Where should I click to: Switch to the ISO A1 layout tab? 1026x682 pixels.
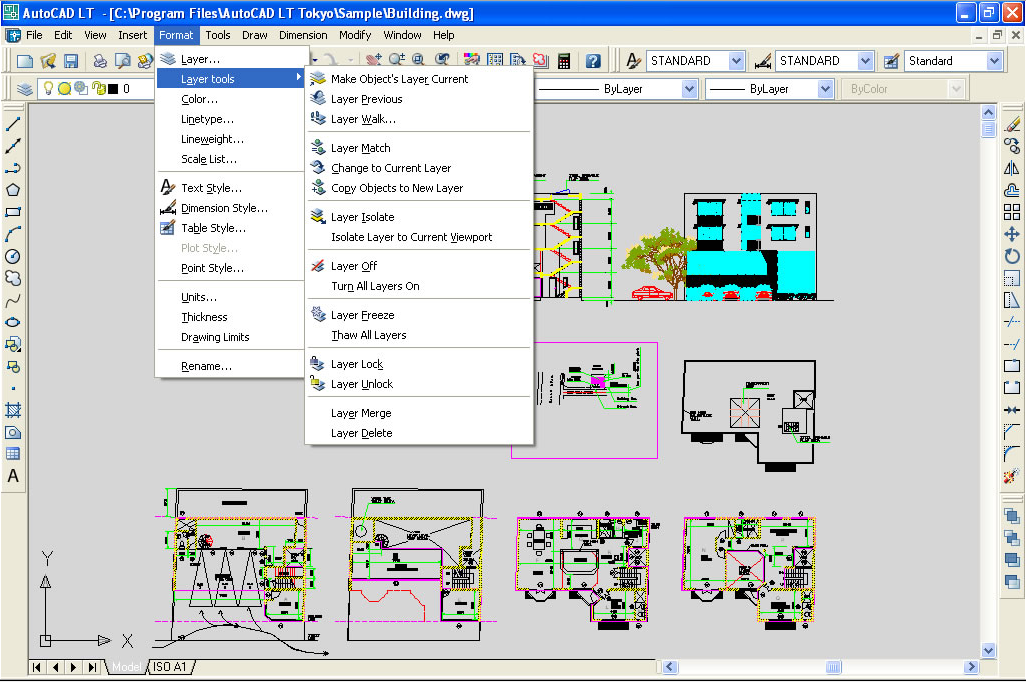[x=170, y=667]
